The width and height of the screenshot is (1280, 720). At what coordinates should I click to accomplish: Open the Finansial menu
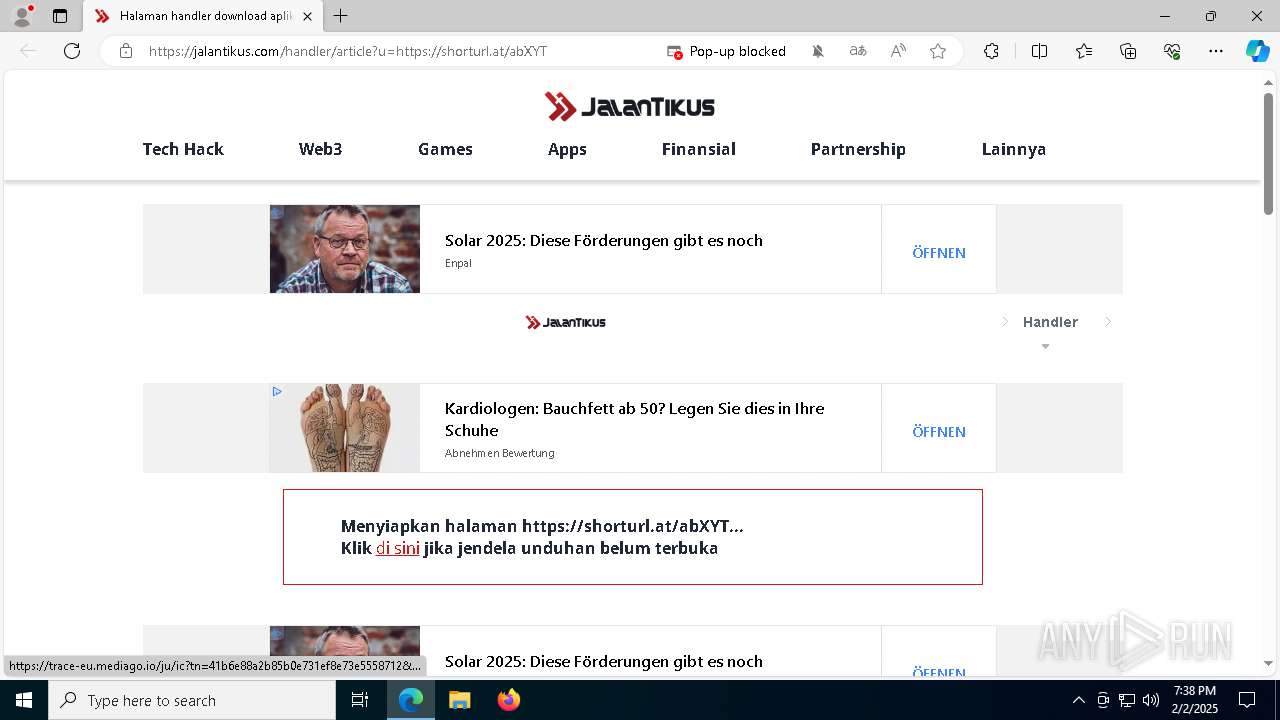[698, 149]
